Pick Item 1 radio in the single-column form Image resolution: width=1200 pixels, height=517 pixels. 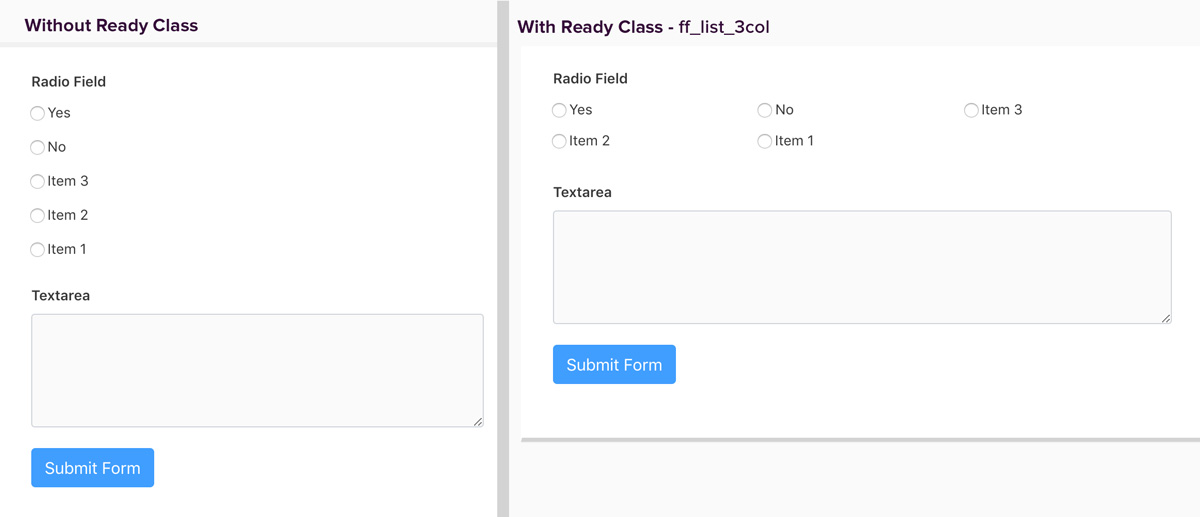(38, 250)
